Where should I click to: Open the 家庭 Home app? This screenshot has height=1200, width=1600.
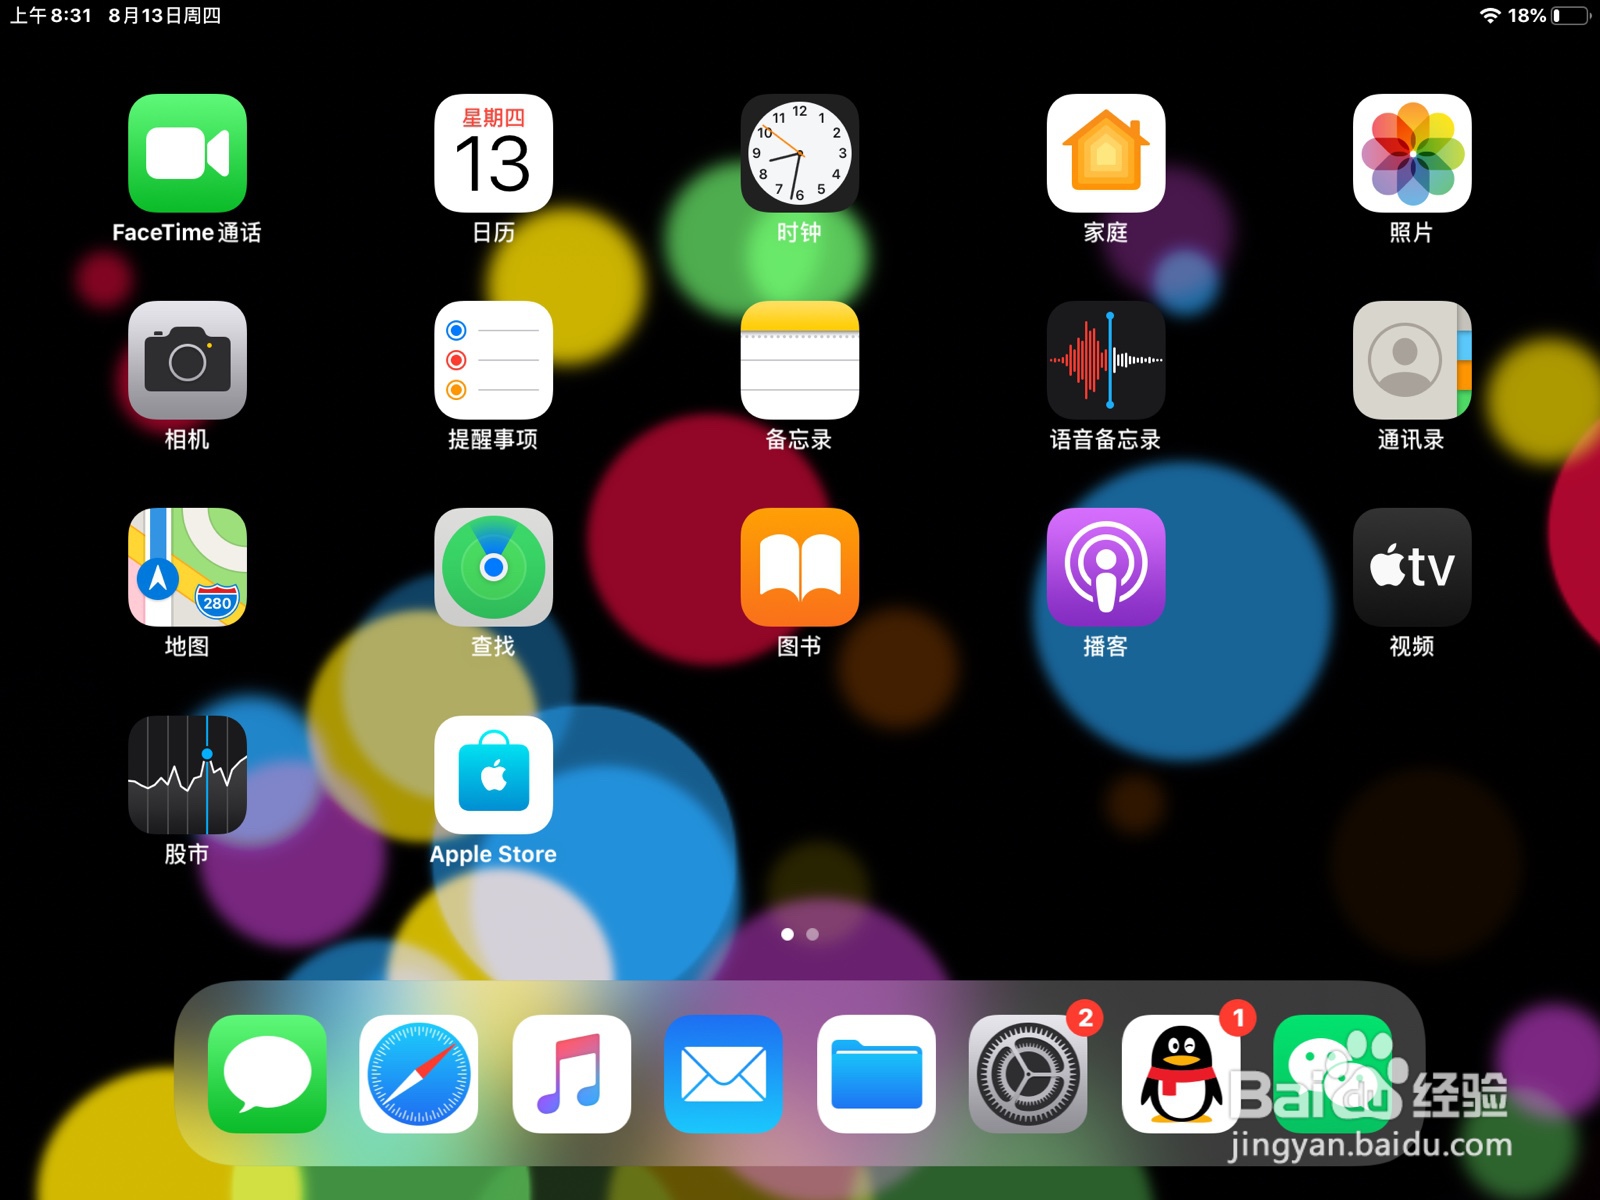click(x=1105, y=155)
